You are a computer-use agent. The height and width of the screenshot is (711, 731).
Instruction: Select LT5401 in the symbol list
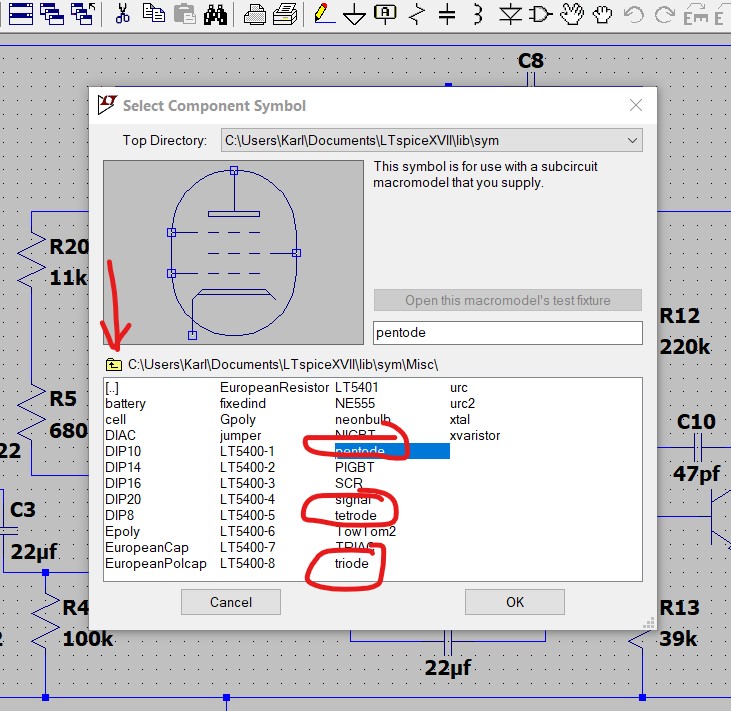click(x=357, y=387)
